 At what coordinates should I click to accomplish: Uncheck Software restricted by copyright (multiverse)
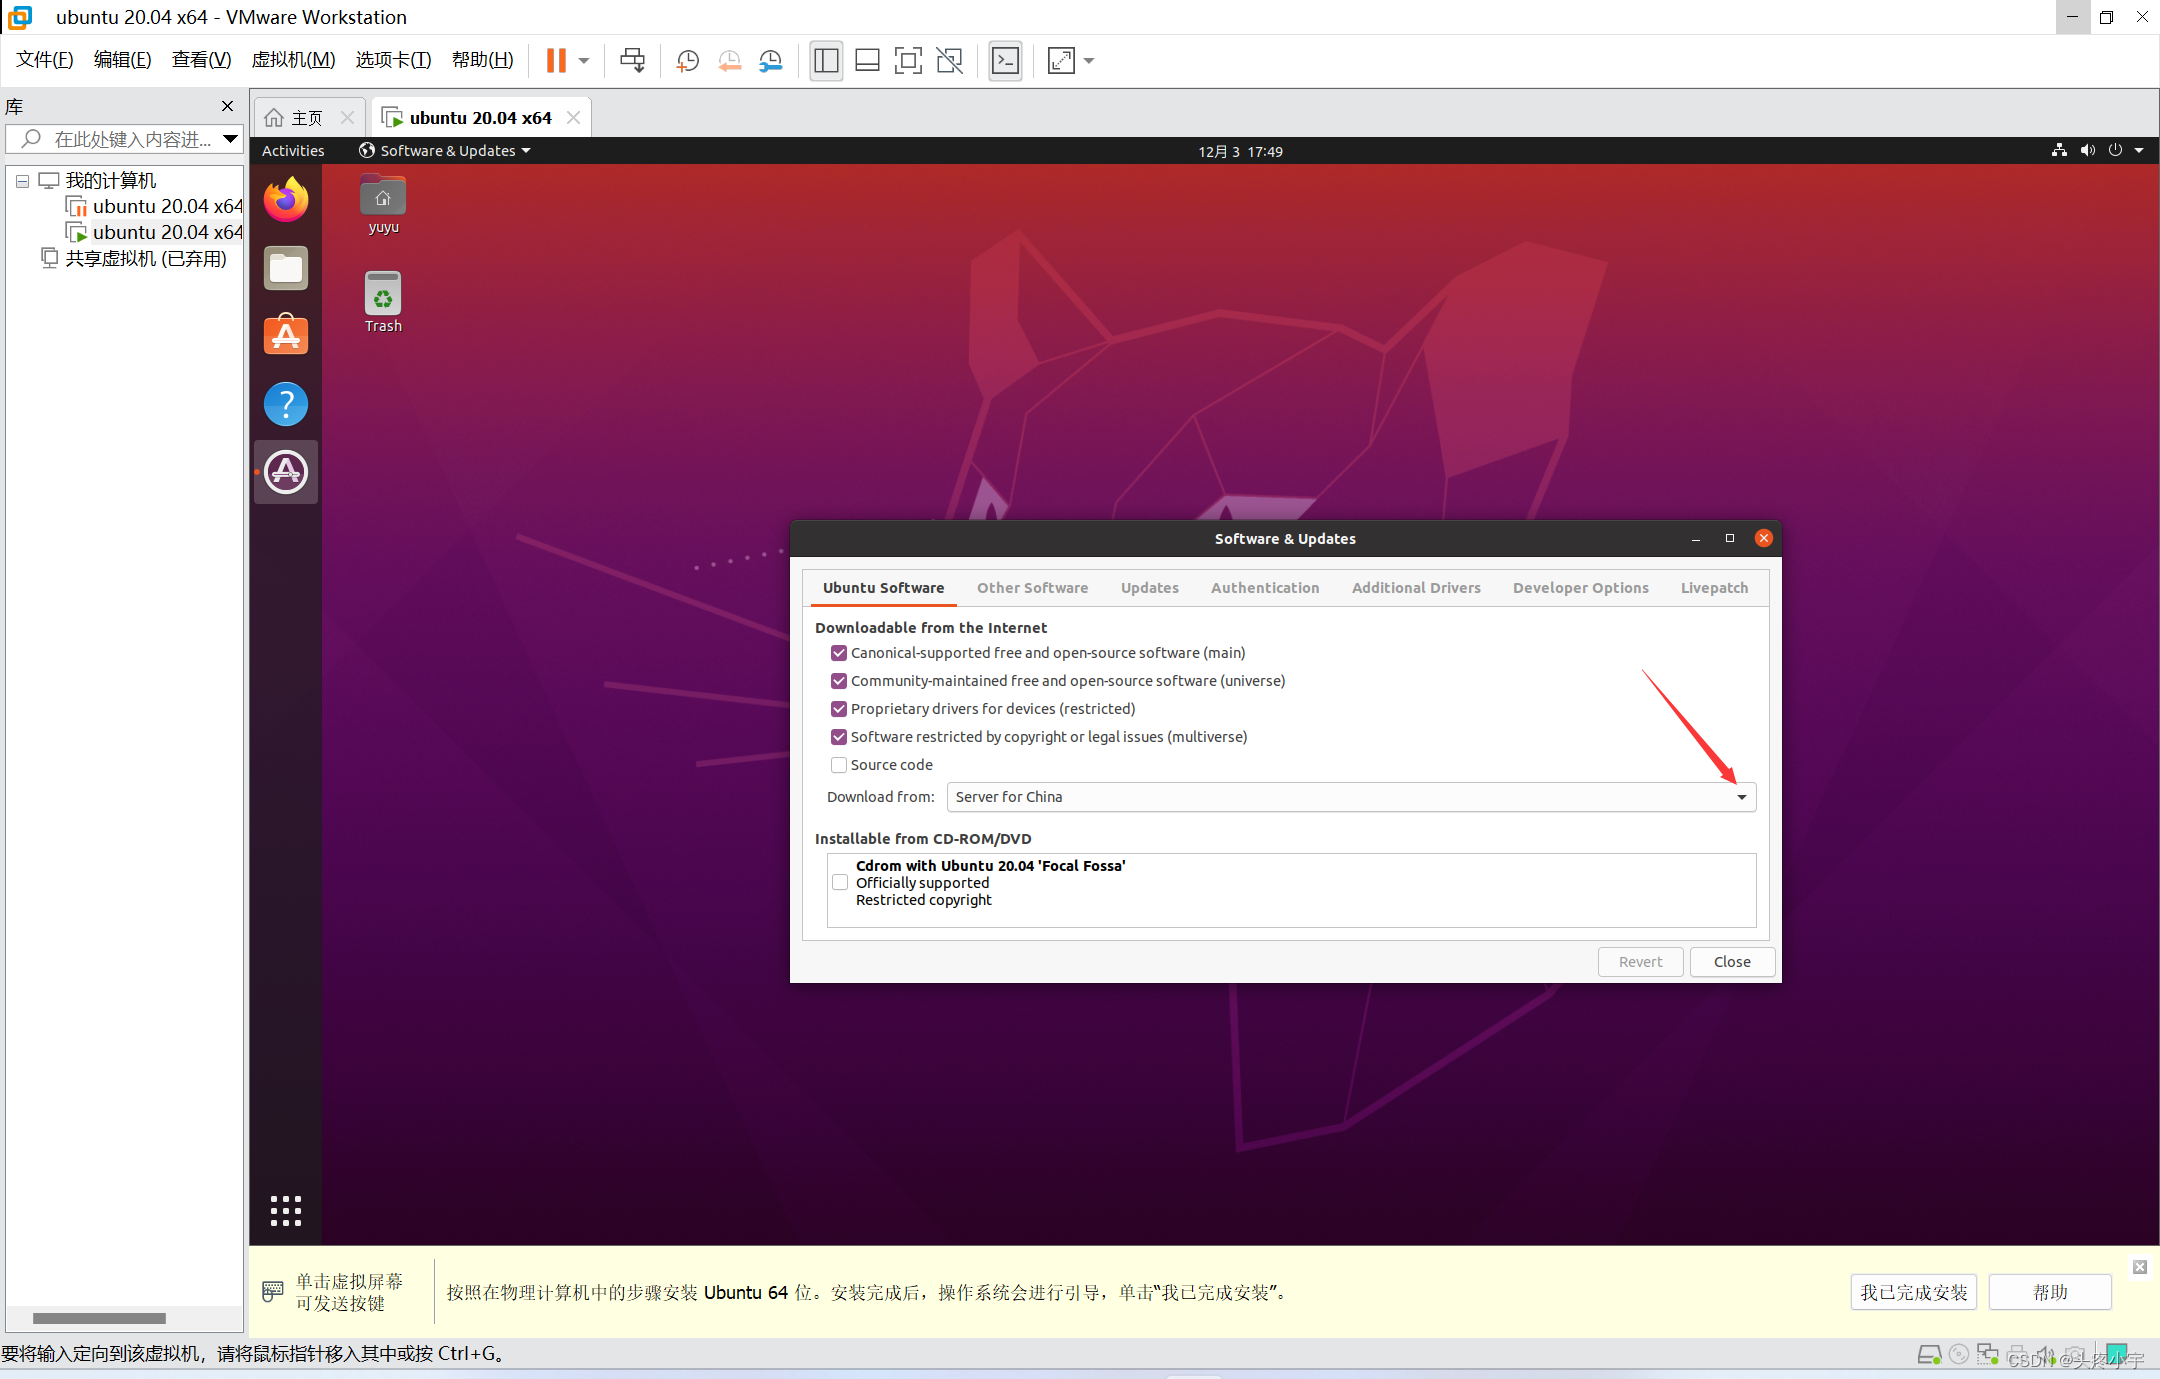pyautogui.click(x=839, y=737)
